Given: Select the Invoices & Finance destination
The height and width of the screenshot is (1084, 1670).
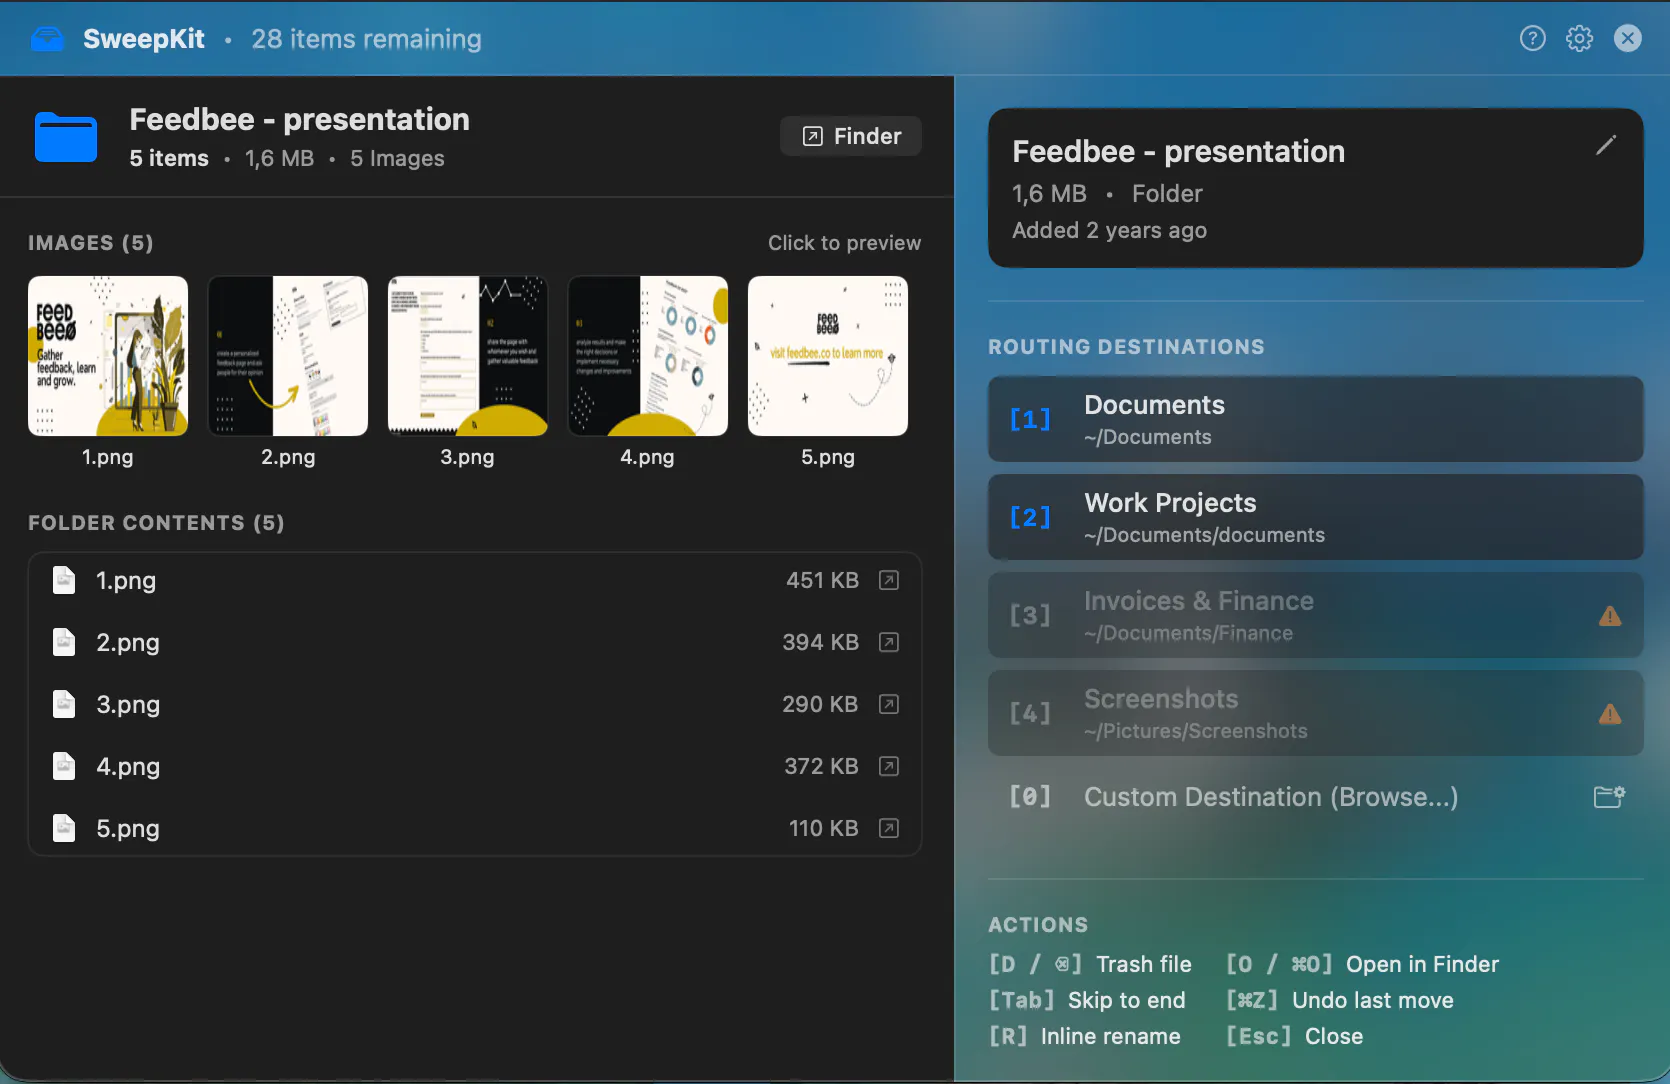Looking at the screenshot, I should pyautogui.click(x=1316, y=615).
